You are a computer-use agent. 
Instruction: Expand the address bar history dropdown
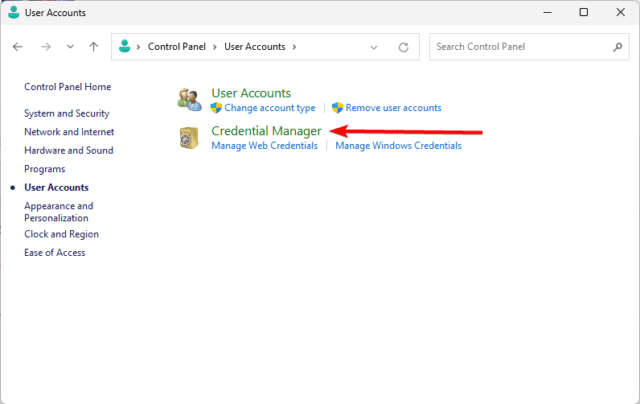tap(374, 47)
